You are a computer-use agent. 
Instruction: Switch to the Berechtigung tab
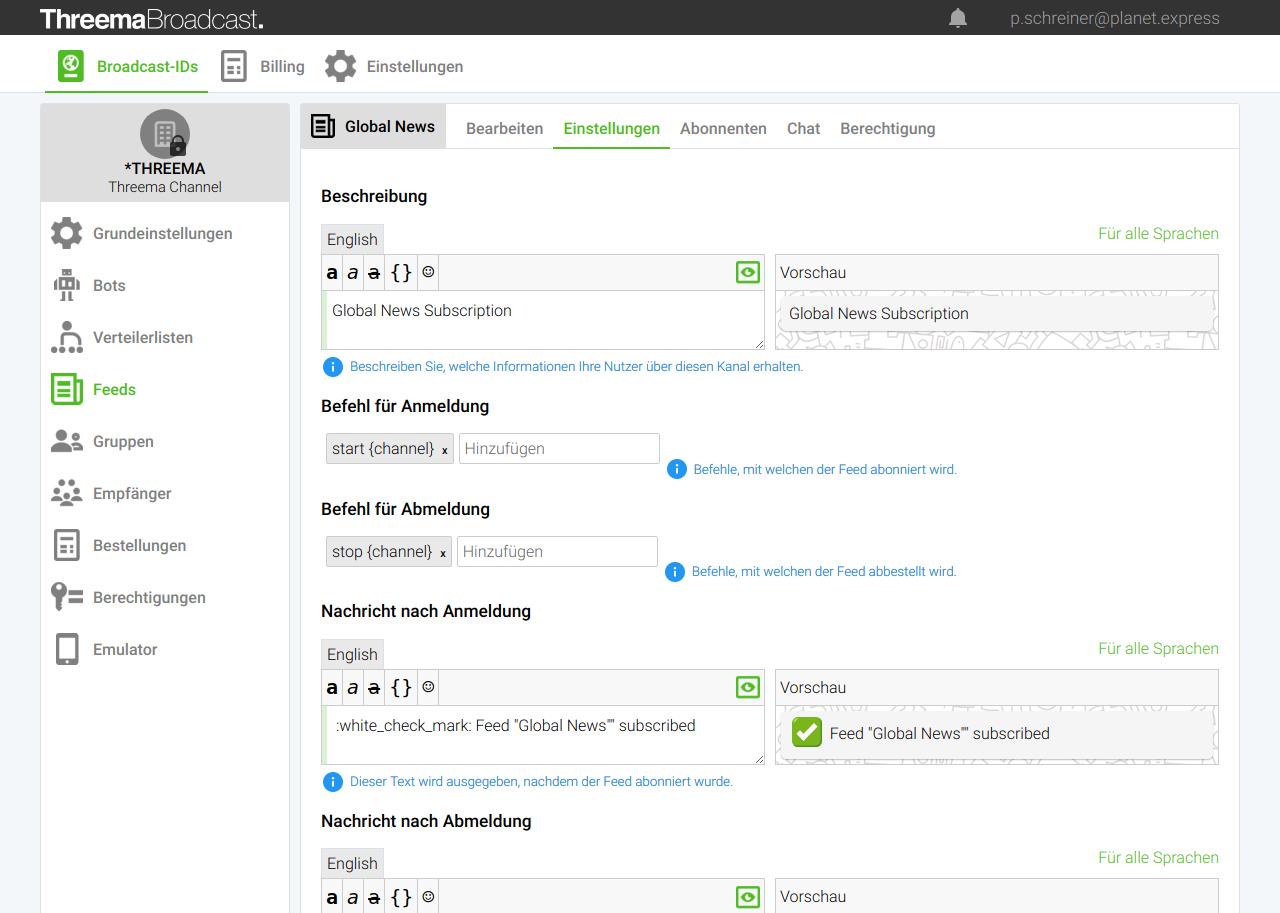click(888, 128)
